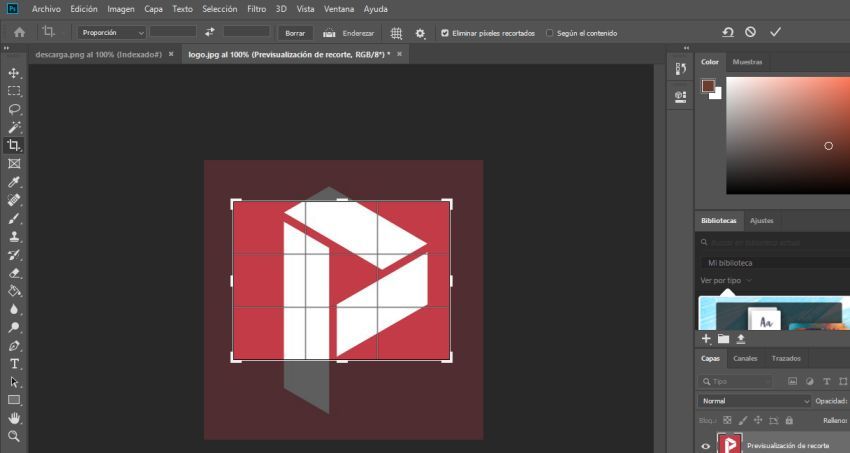Select the Path Selection tool
Screen dimensions: 850x453
point(14,382)
